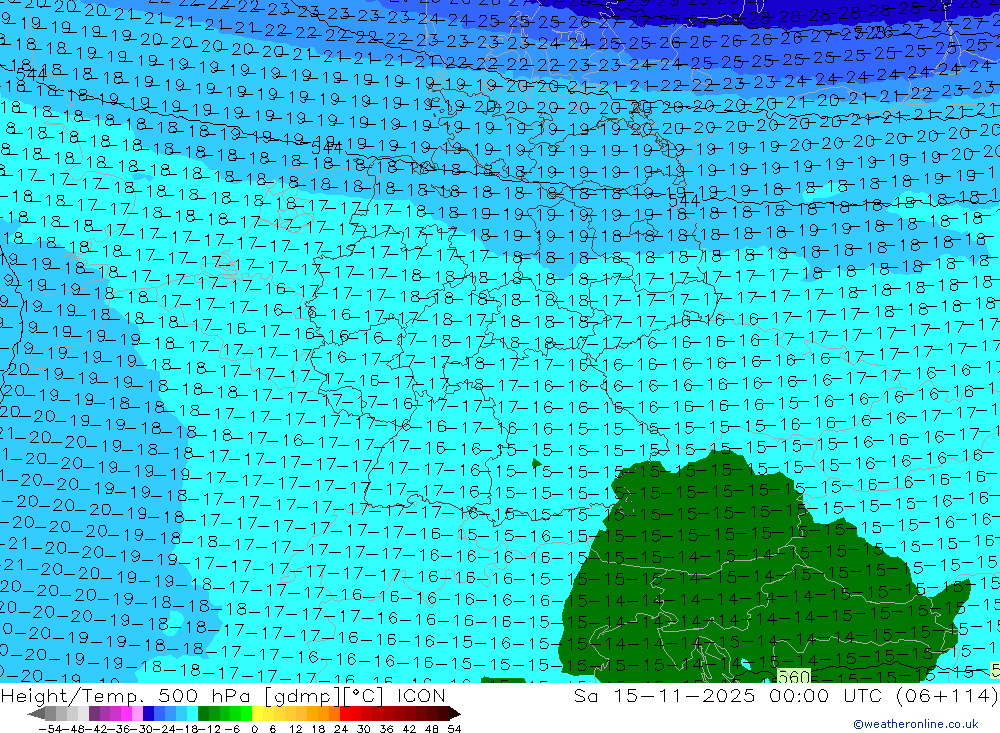Pick the dark navy blue legend swatch
This screenshot has width=1000, height=733.
(x=148, y=713)
